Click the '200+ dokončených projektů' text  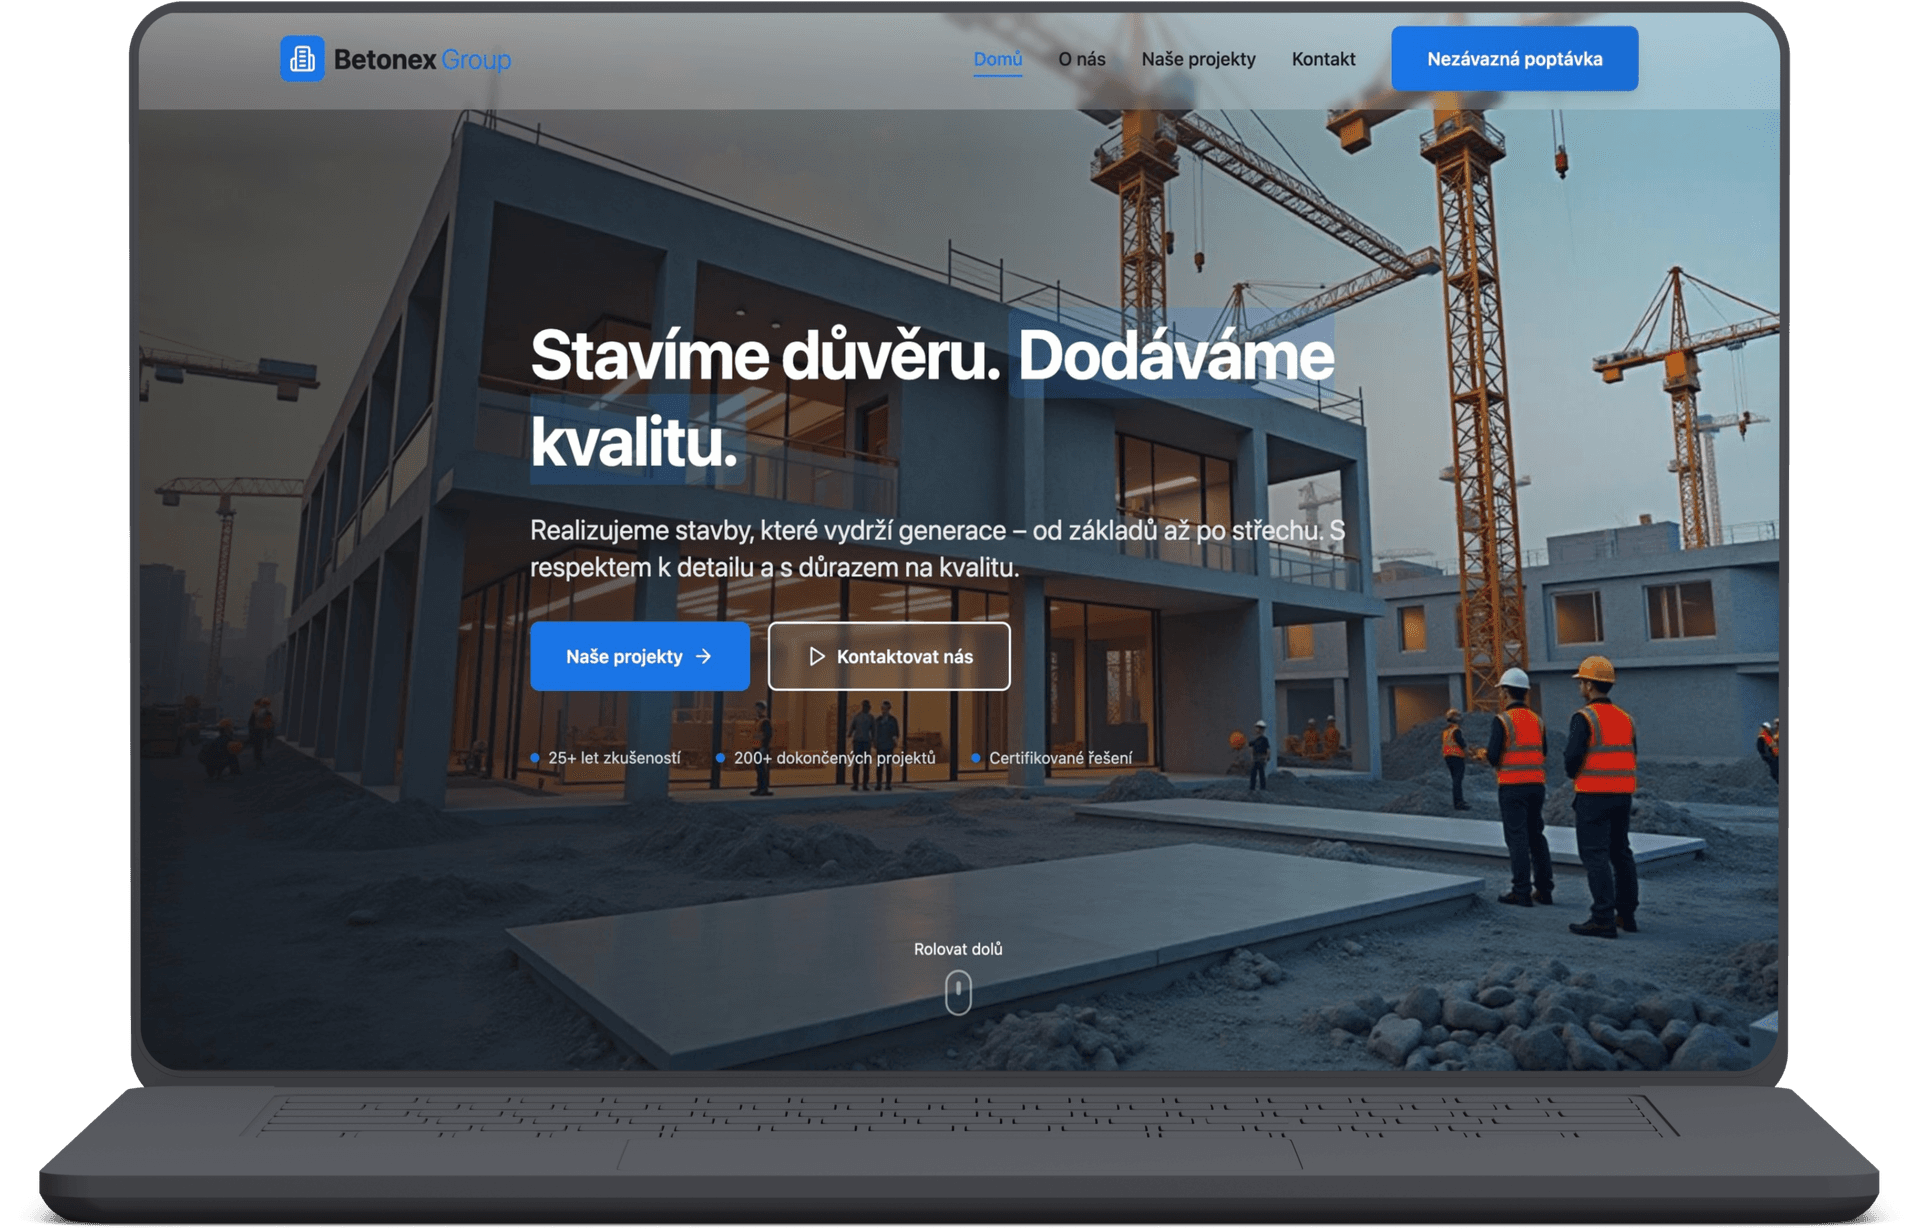point(834,758)
